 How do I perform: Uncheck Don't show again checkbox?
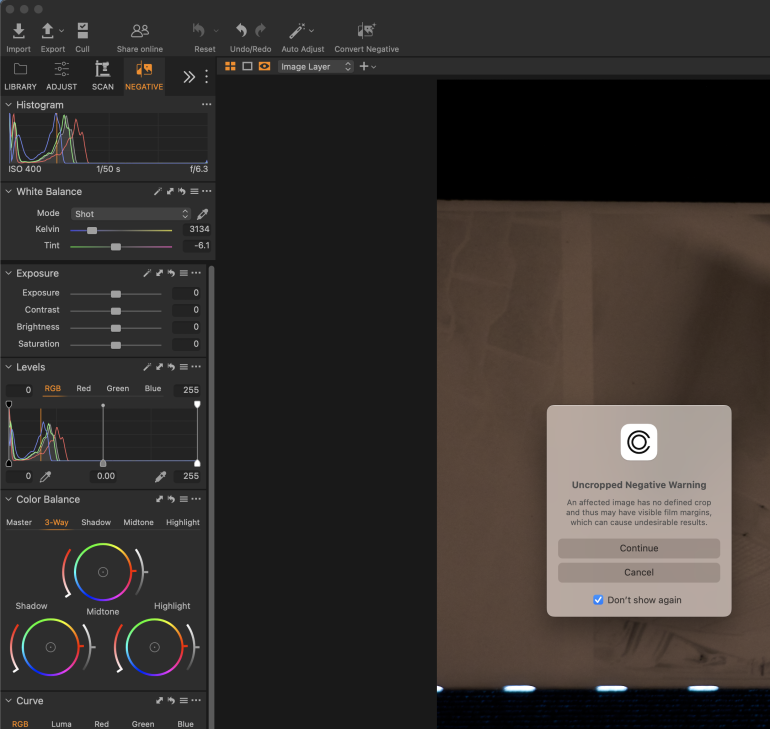(x=598, y=600)
